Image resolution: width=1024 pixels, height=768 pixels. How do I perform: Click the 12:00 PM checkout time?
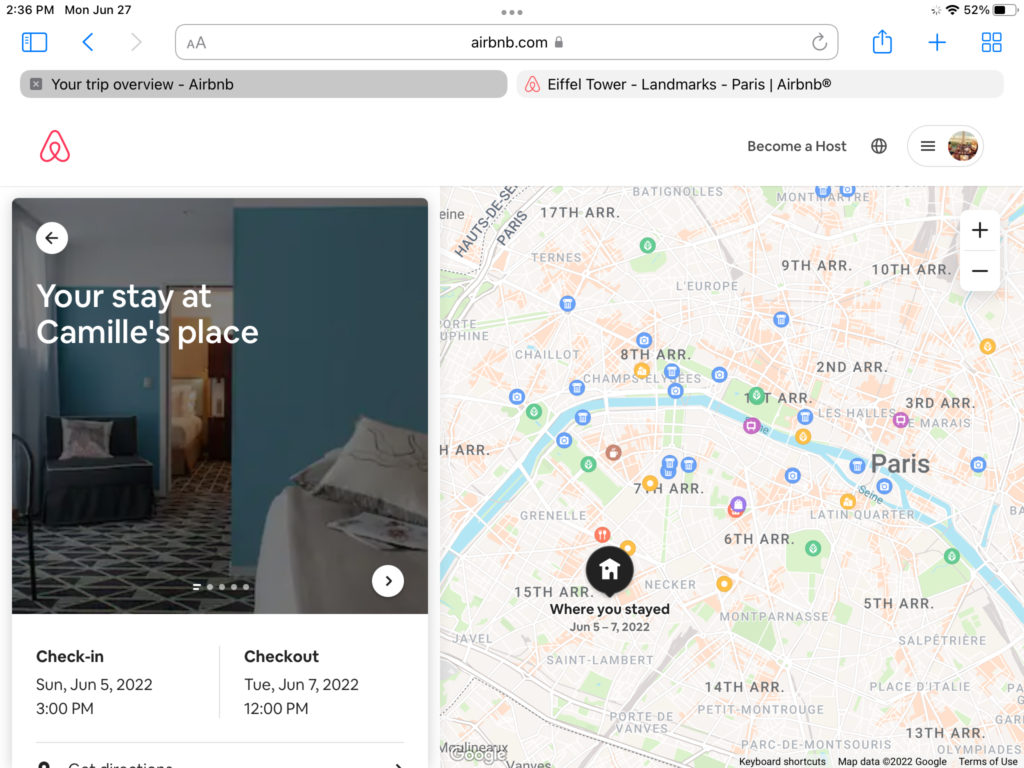tap(276, 709)
